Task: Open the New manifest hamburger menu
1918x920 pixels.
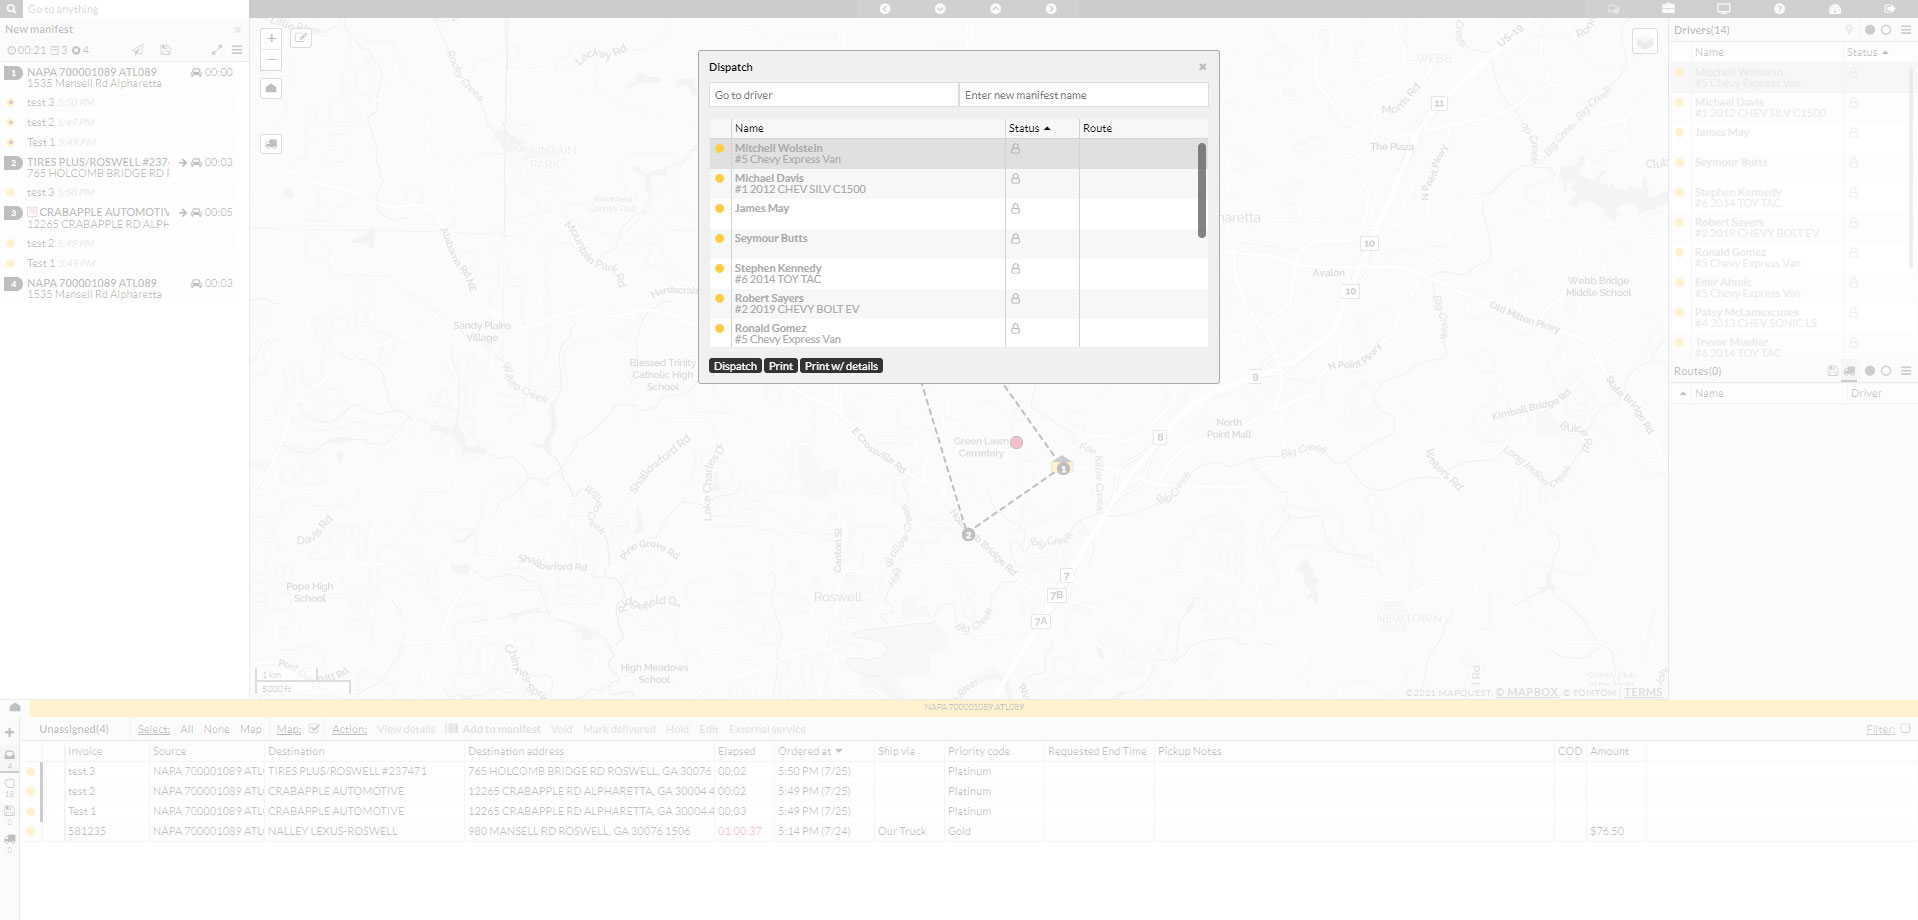Action: [x=237, y=49]
